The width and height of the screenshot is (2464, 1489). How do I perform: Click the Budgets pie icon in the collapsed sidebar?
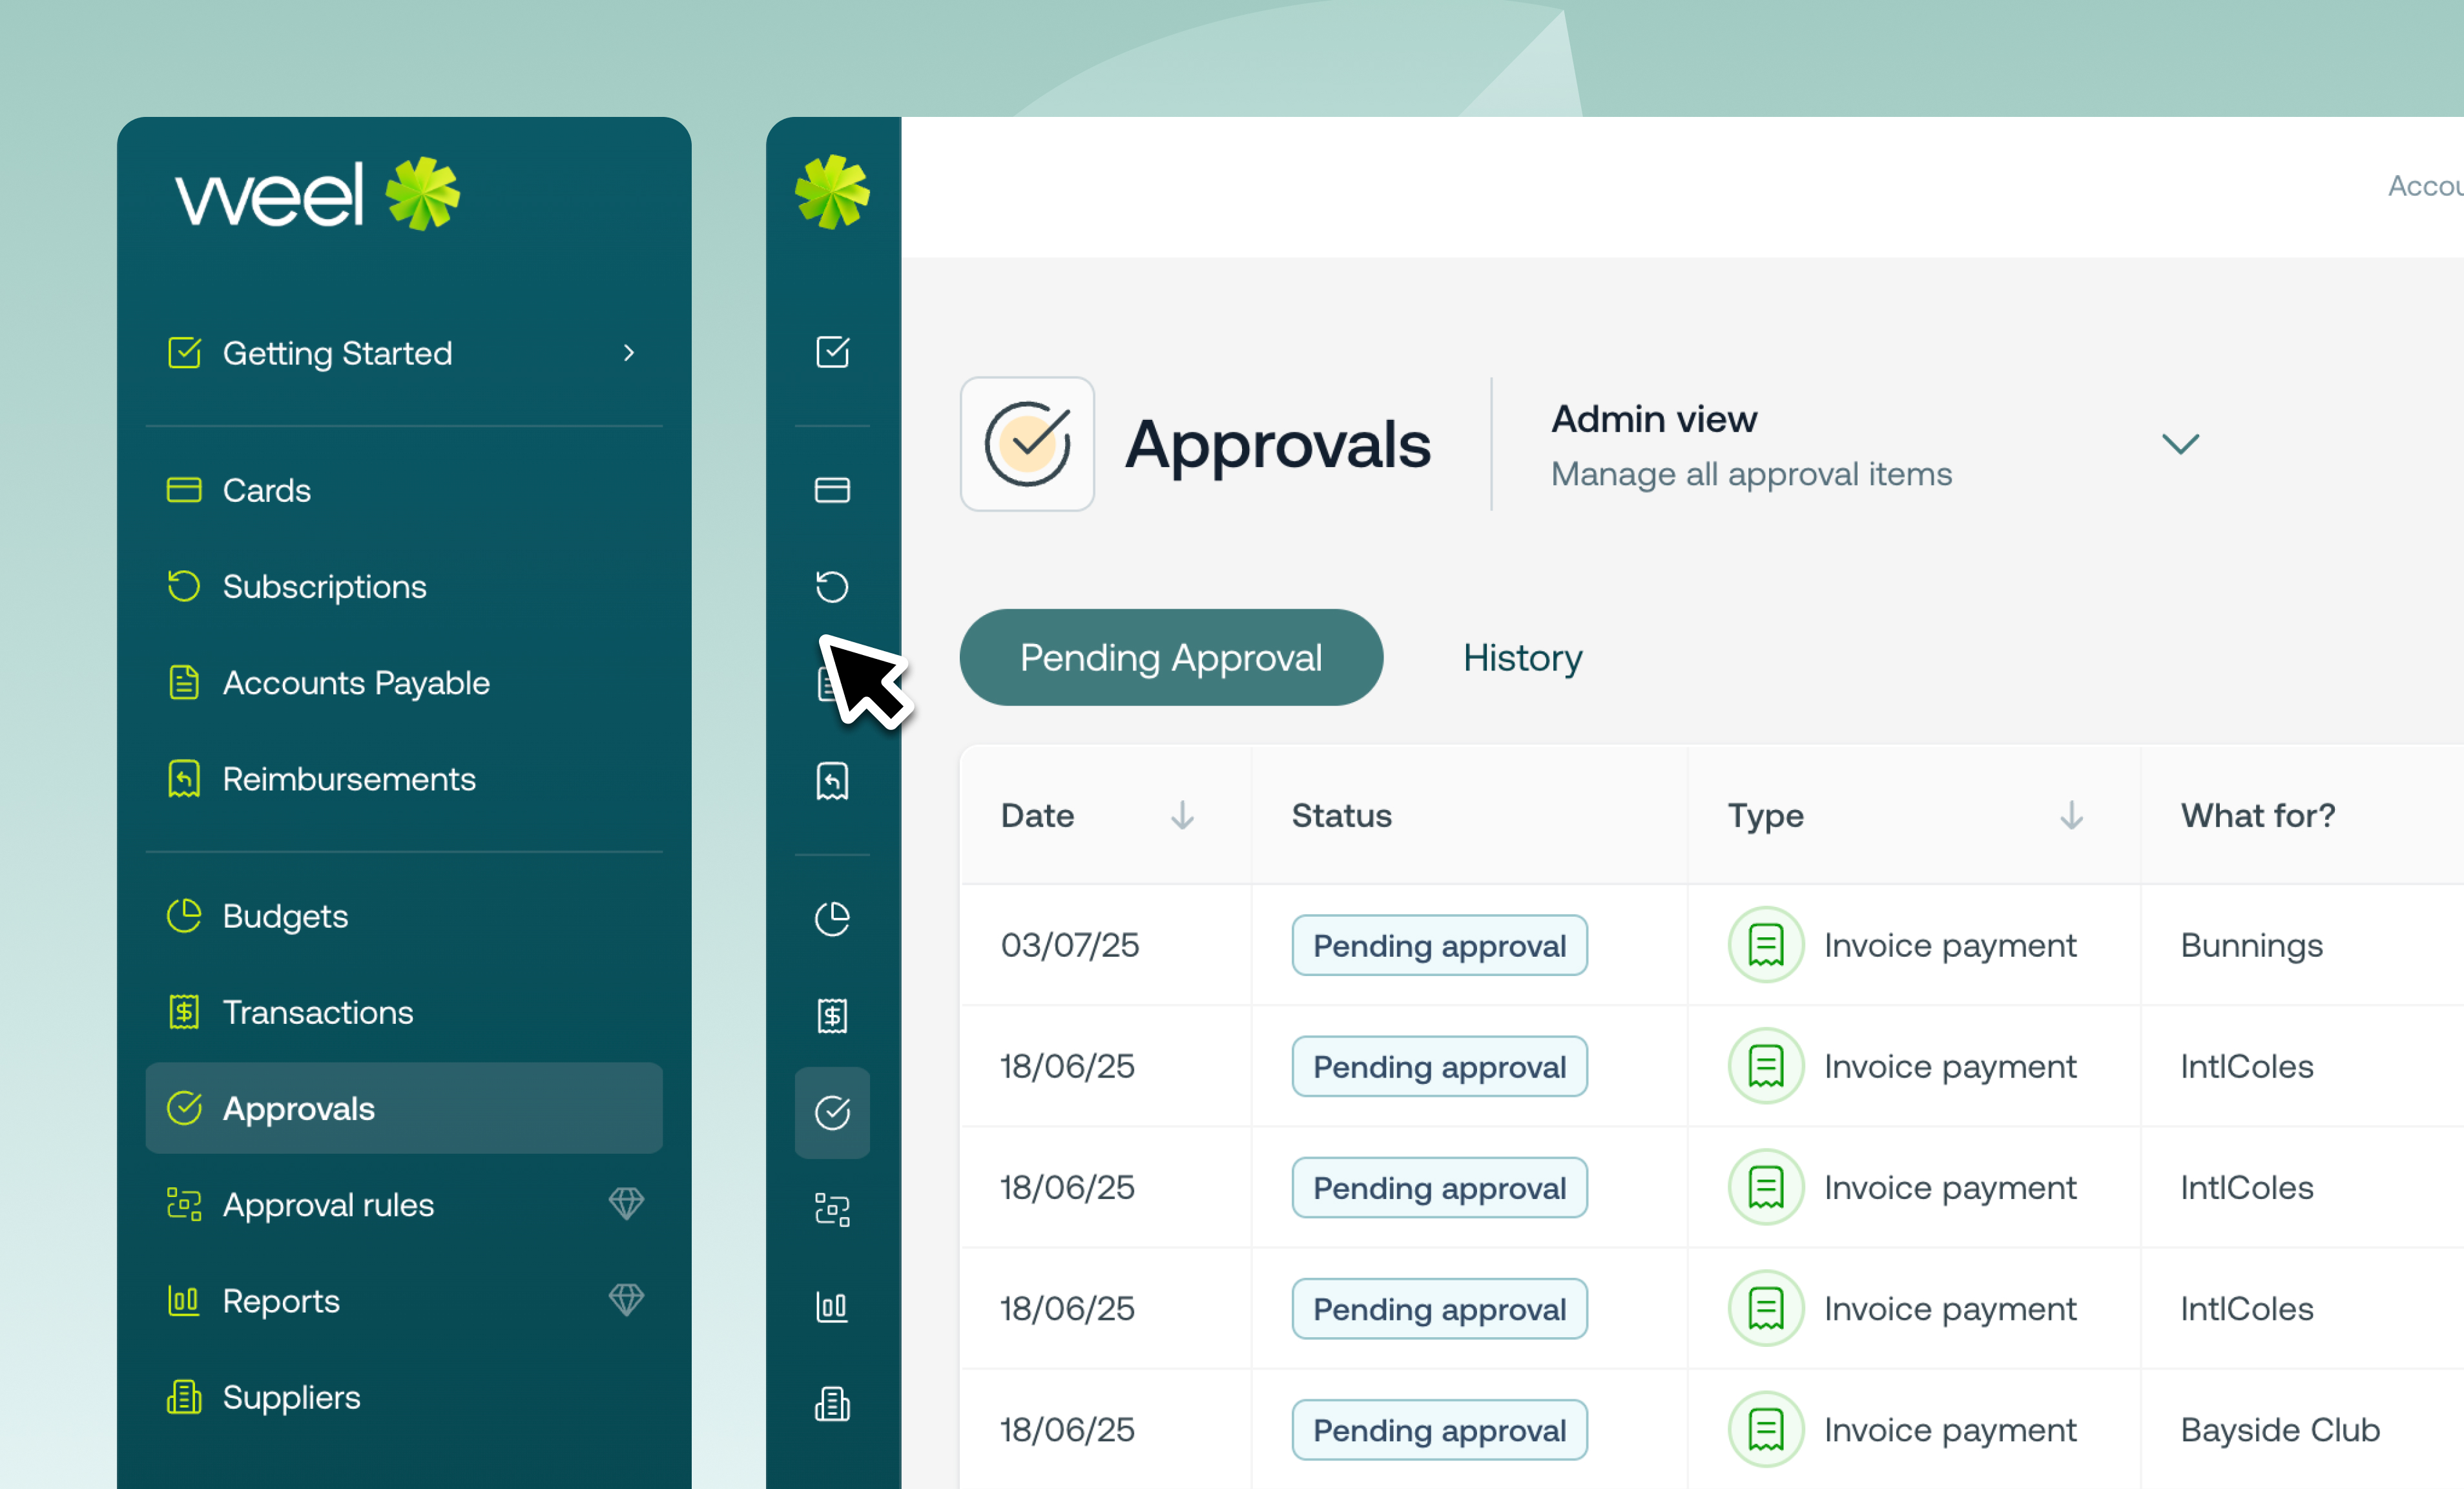832,918
